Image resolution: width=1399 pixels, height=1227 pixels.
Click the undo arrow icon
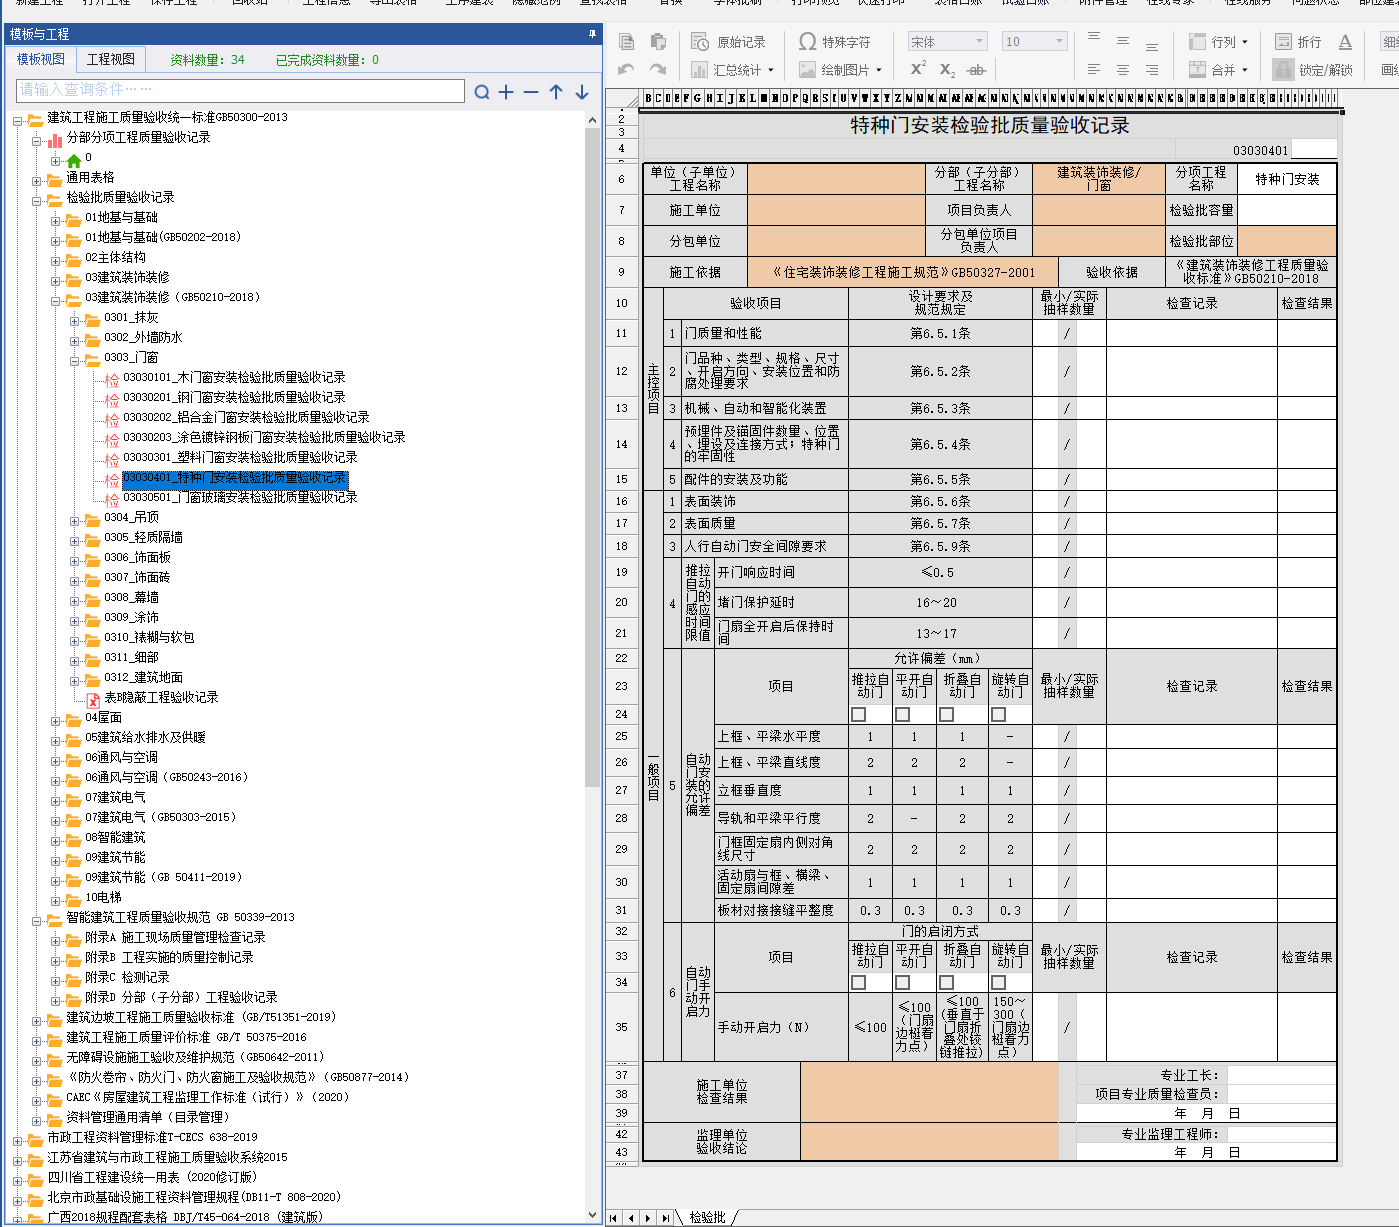click(627, 70)
